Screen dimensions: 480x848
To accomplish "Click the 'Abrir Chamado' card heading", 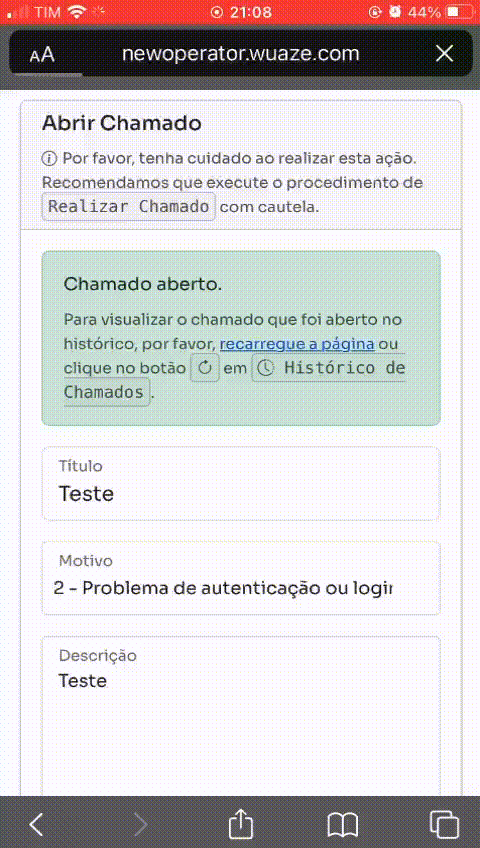I will click(x=122, y=123).
